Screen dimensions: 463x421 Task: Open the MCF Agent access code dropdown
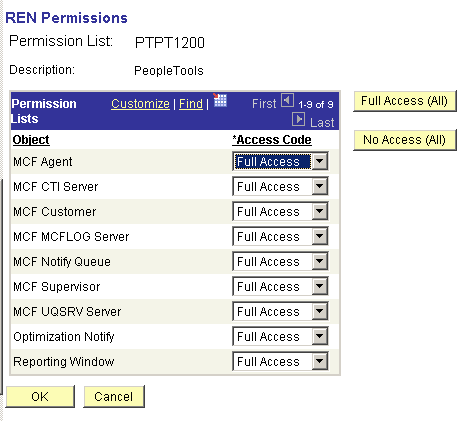(x=280, y=161)
